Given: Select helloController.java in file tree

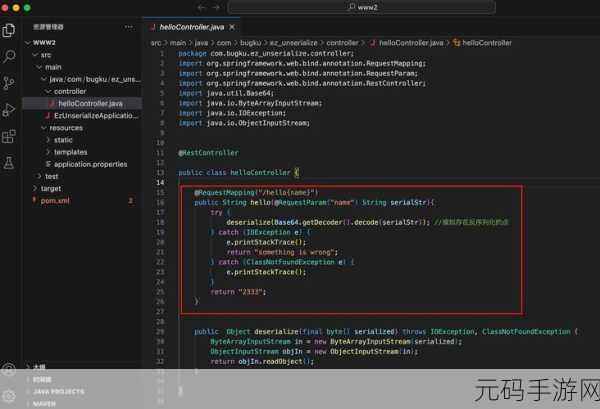Looking at the screenshot, I should [x=90, y=103].
